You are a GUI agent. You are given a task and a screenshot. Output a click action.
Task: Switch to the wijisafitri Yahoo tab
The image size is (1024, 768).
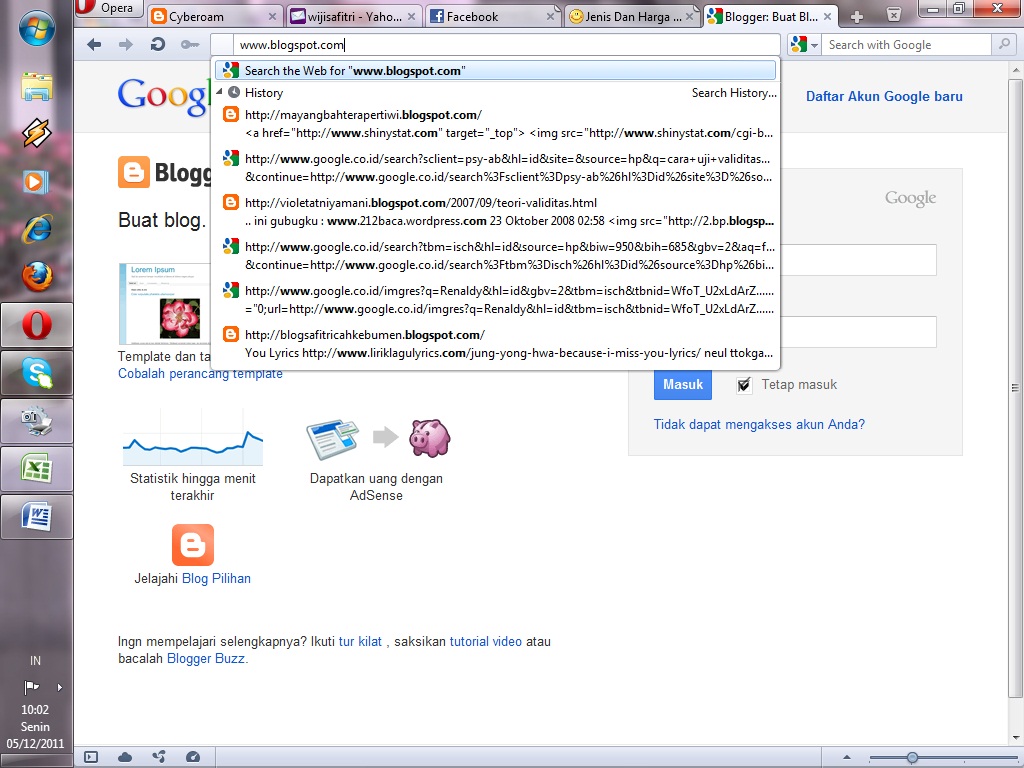pos(355,16)
